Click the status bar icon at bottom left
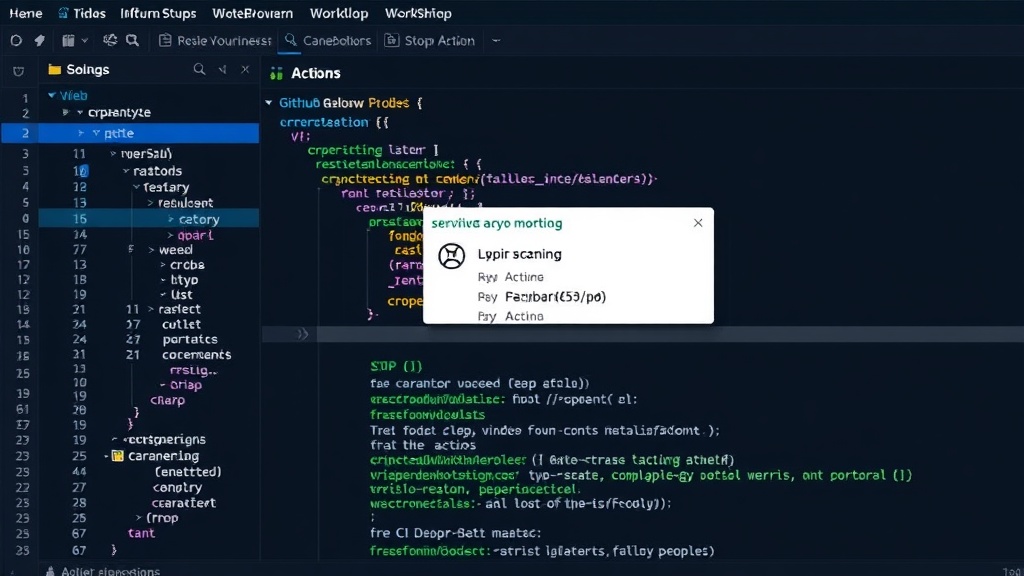 50,571
